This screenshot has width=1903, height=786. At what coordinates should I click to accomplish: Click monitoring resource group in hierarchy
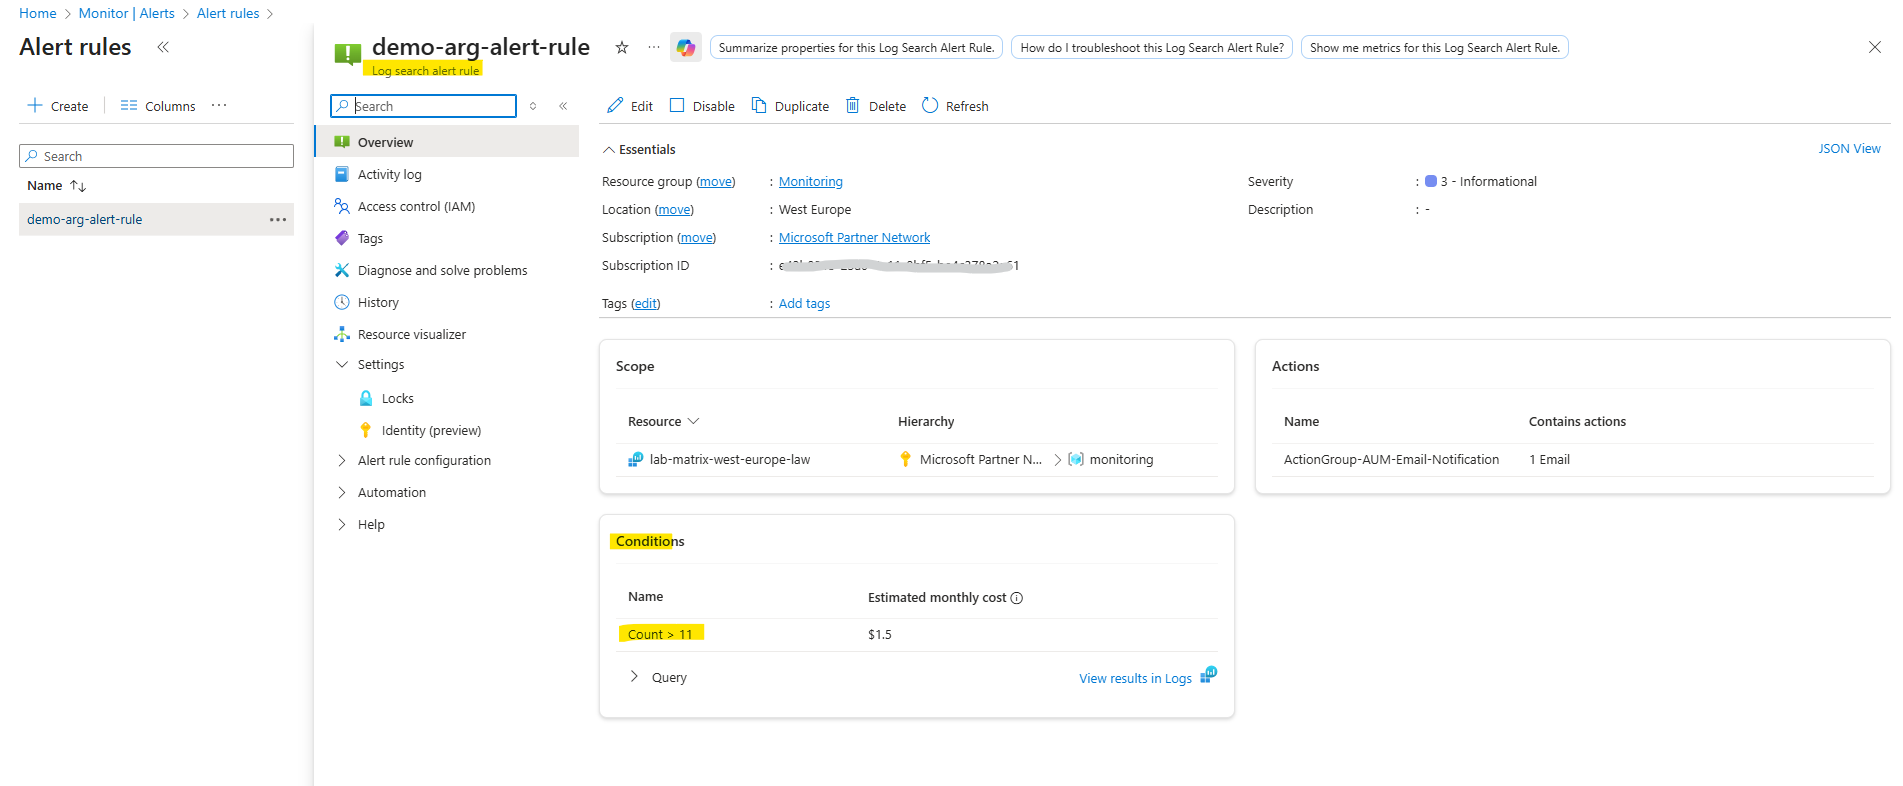click(x=1121, y=460)
